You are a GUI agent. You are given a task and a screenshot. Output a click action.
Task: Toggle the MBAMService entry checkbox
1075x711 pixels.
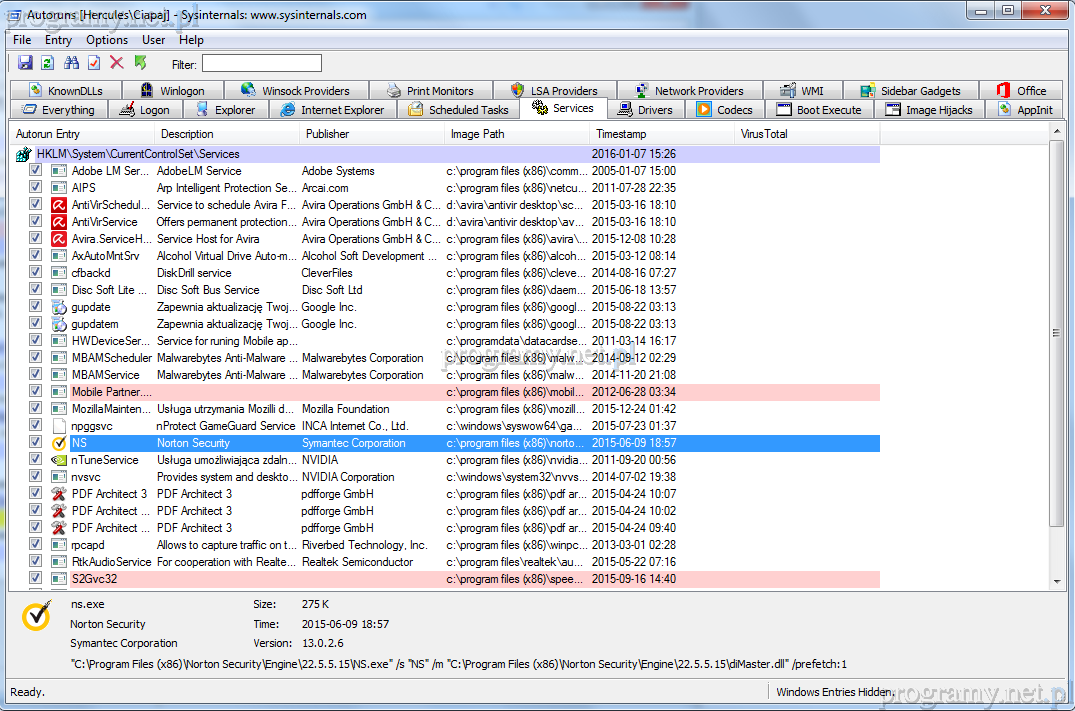(x=36, y=375)
